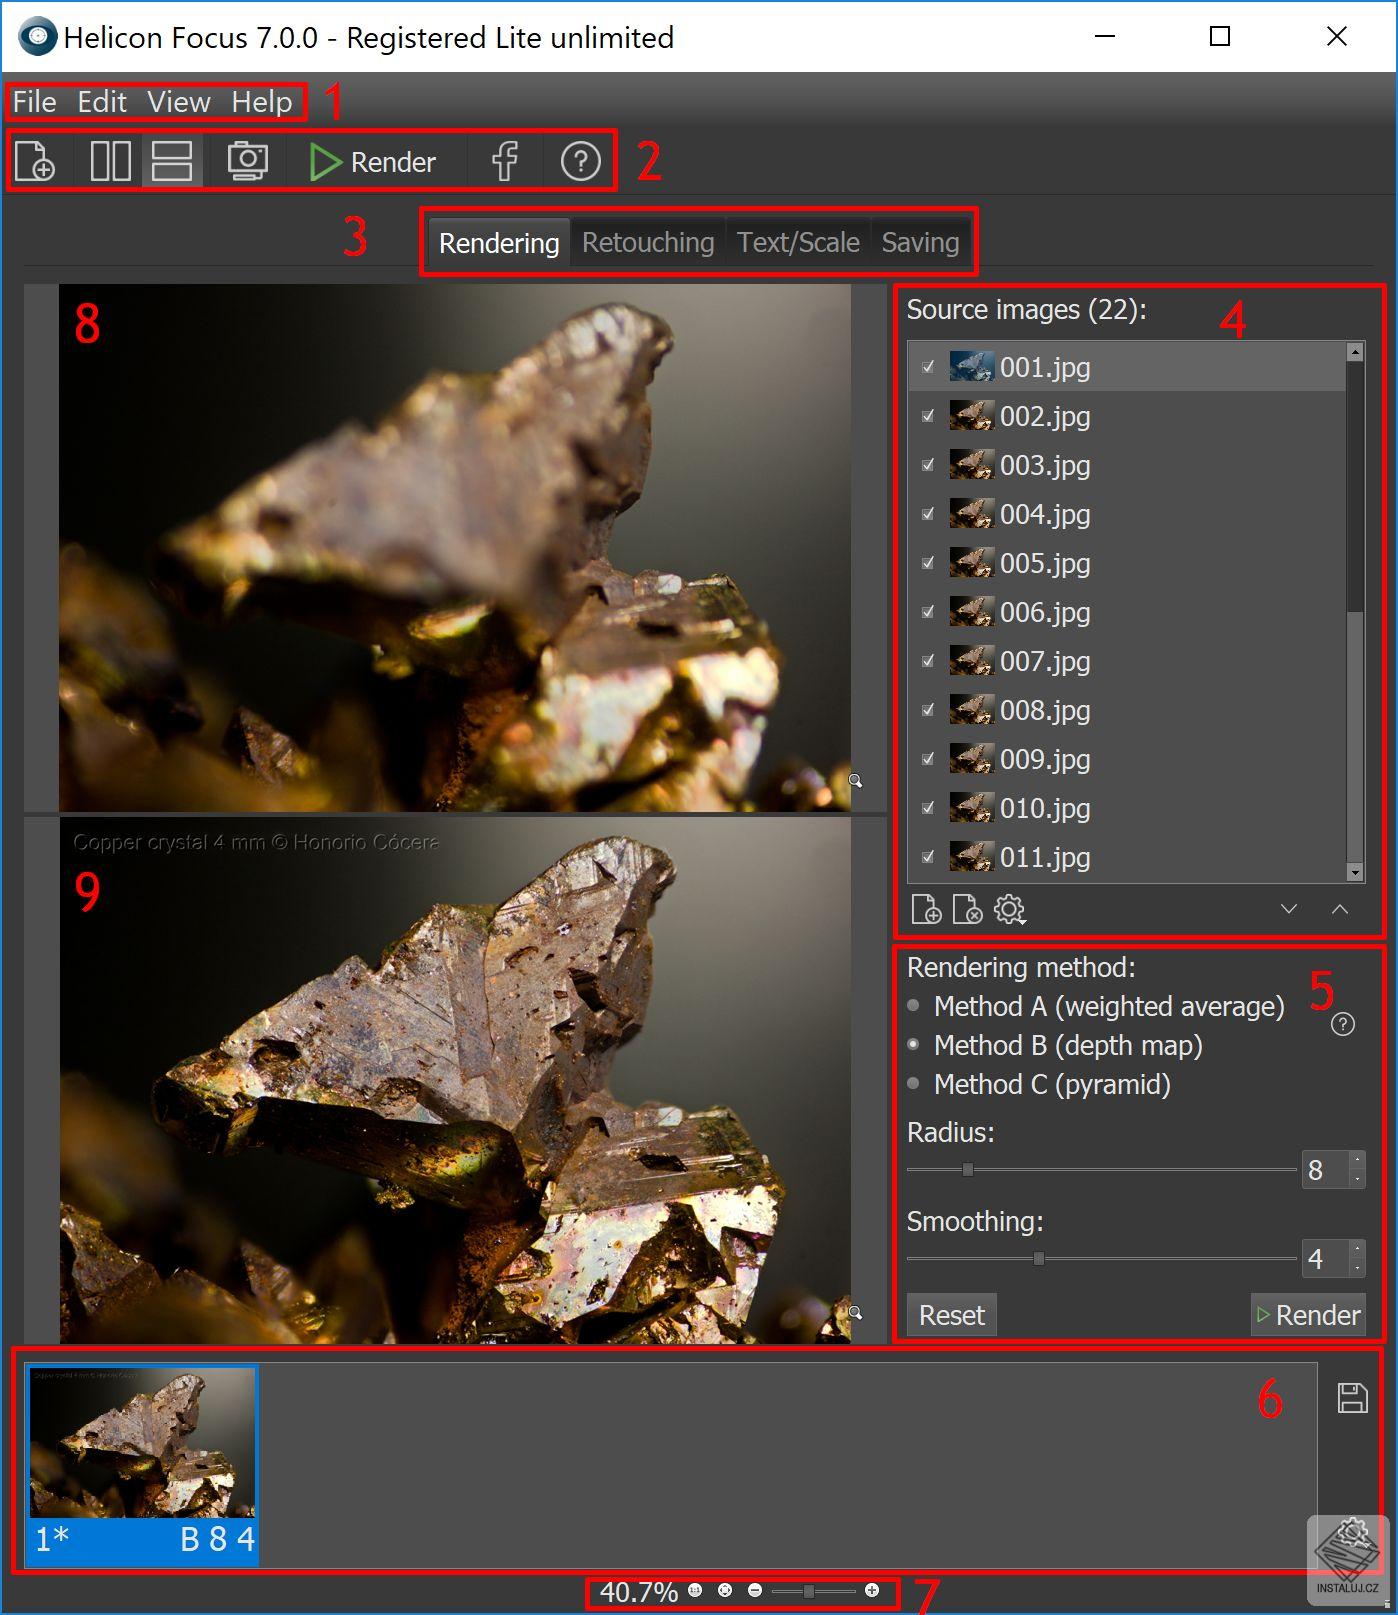Click the magnifier icon on the upper source preview
The image size is (1398, 1615).
855,780
